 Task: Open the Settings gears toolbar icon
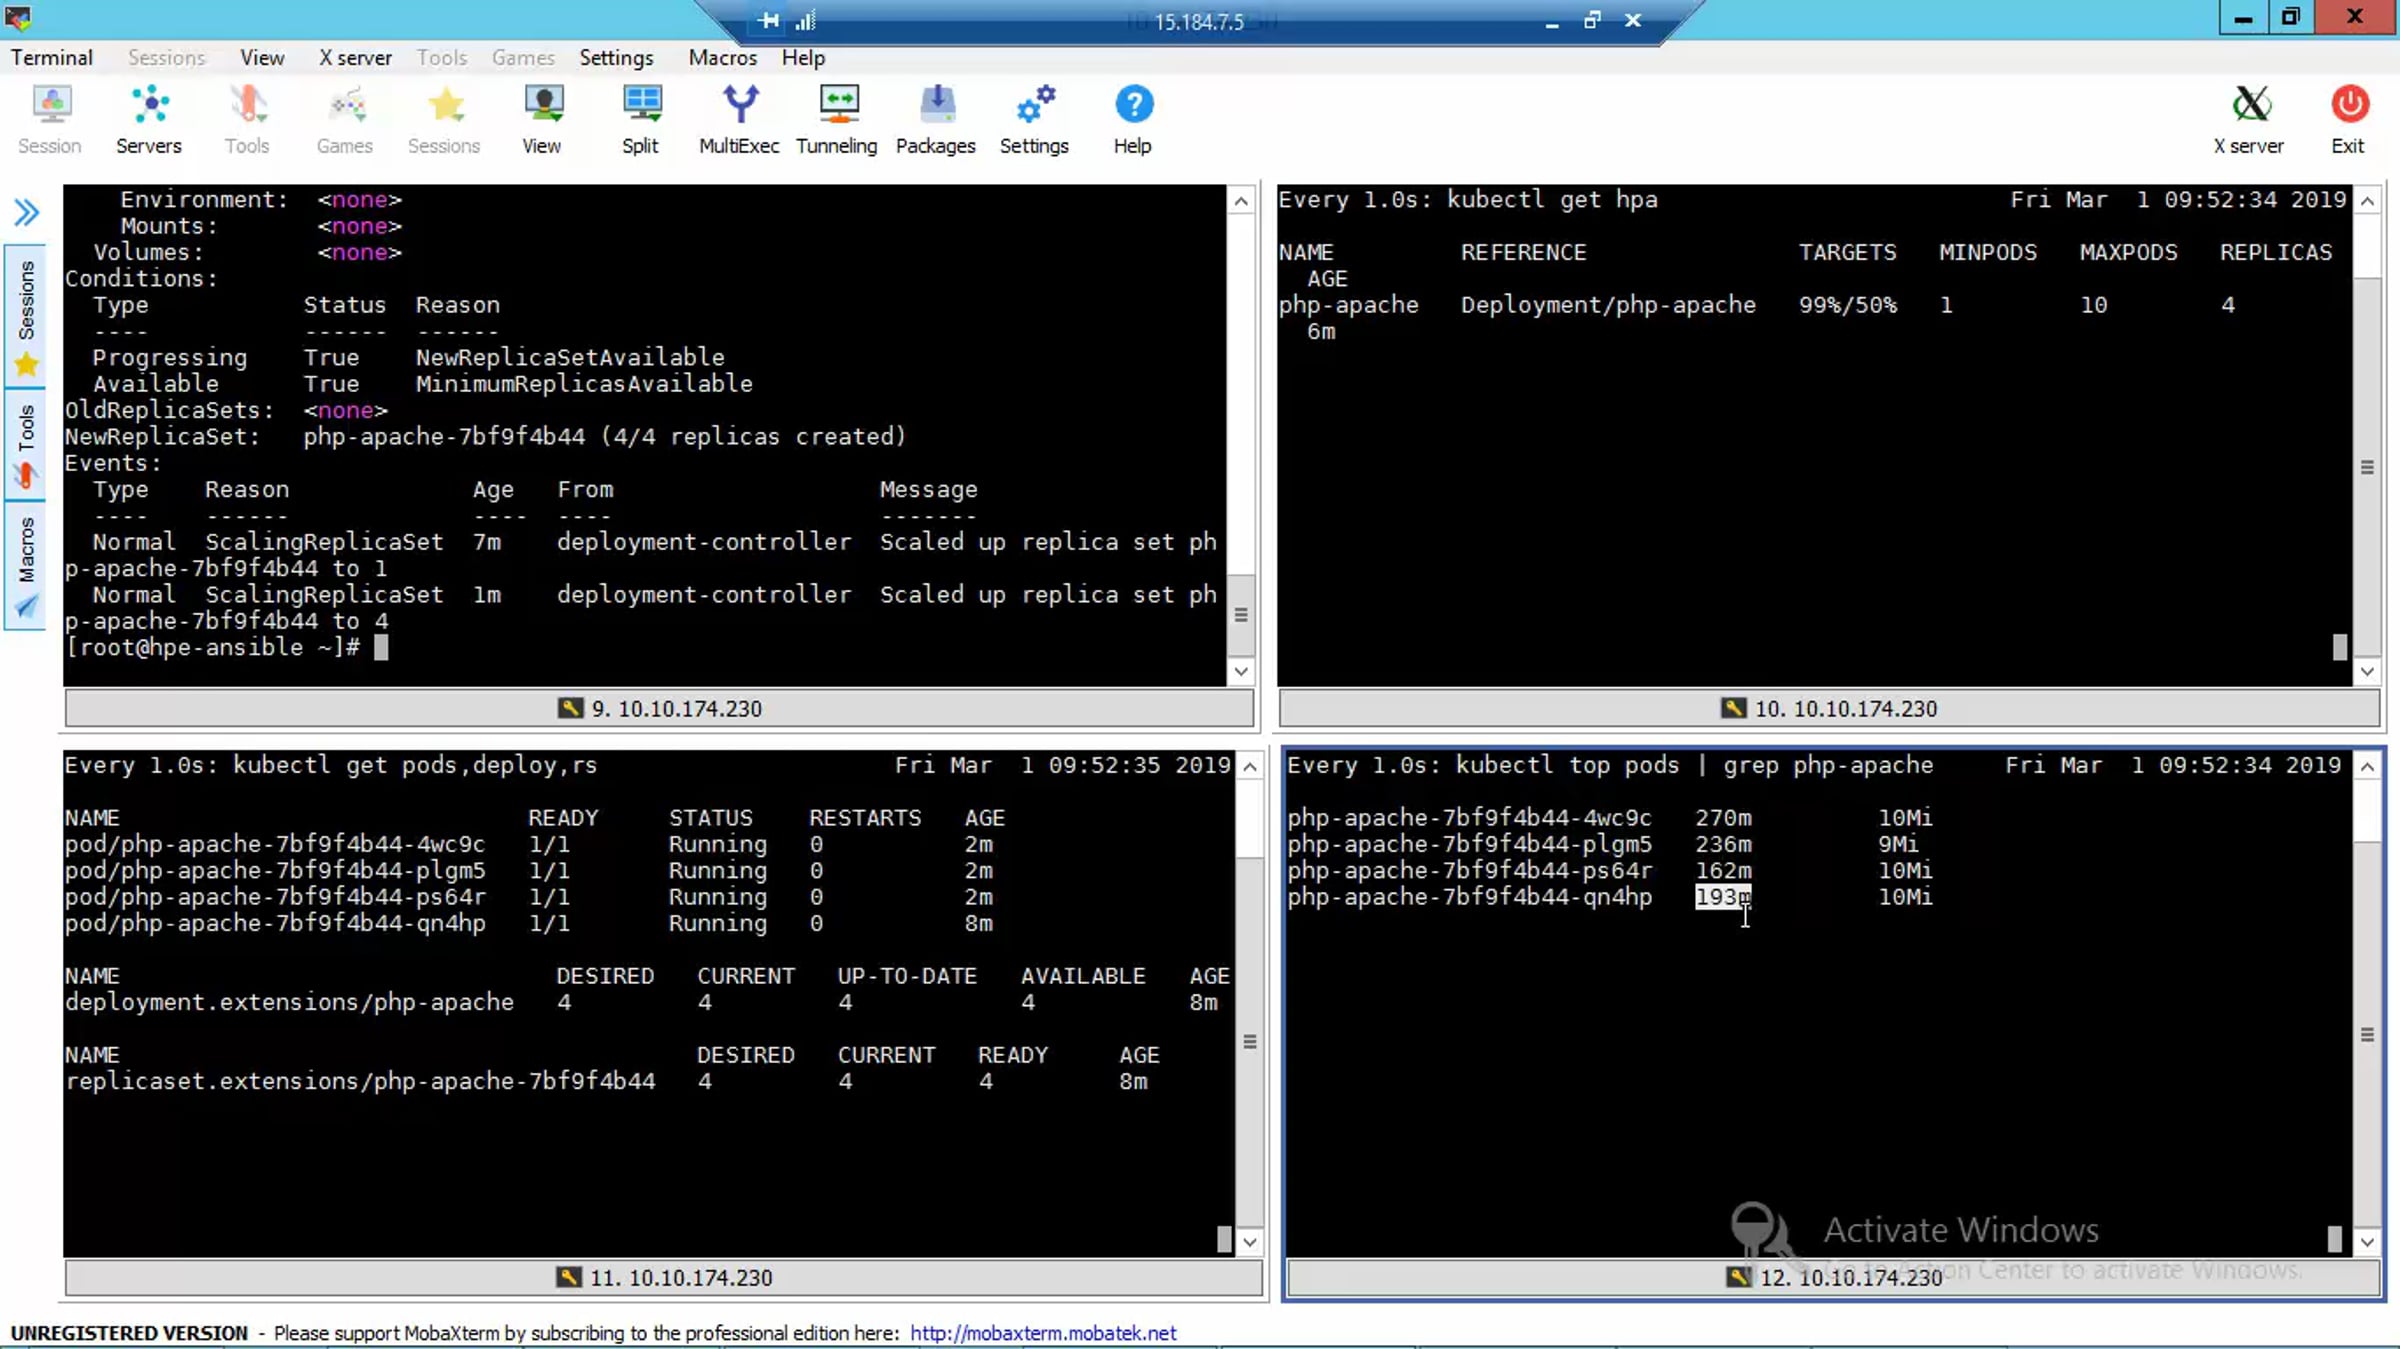1034,119
